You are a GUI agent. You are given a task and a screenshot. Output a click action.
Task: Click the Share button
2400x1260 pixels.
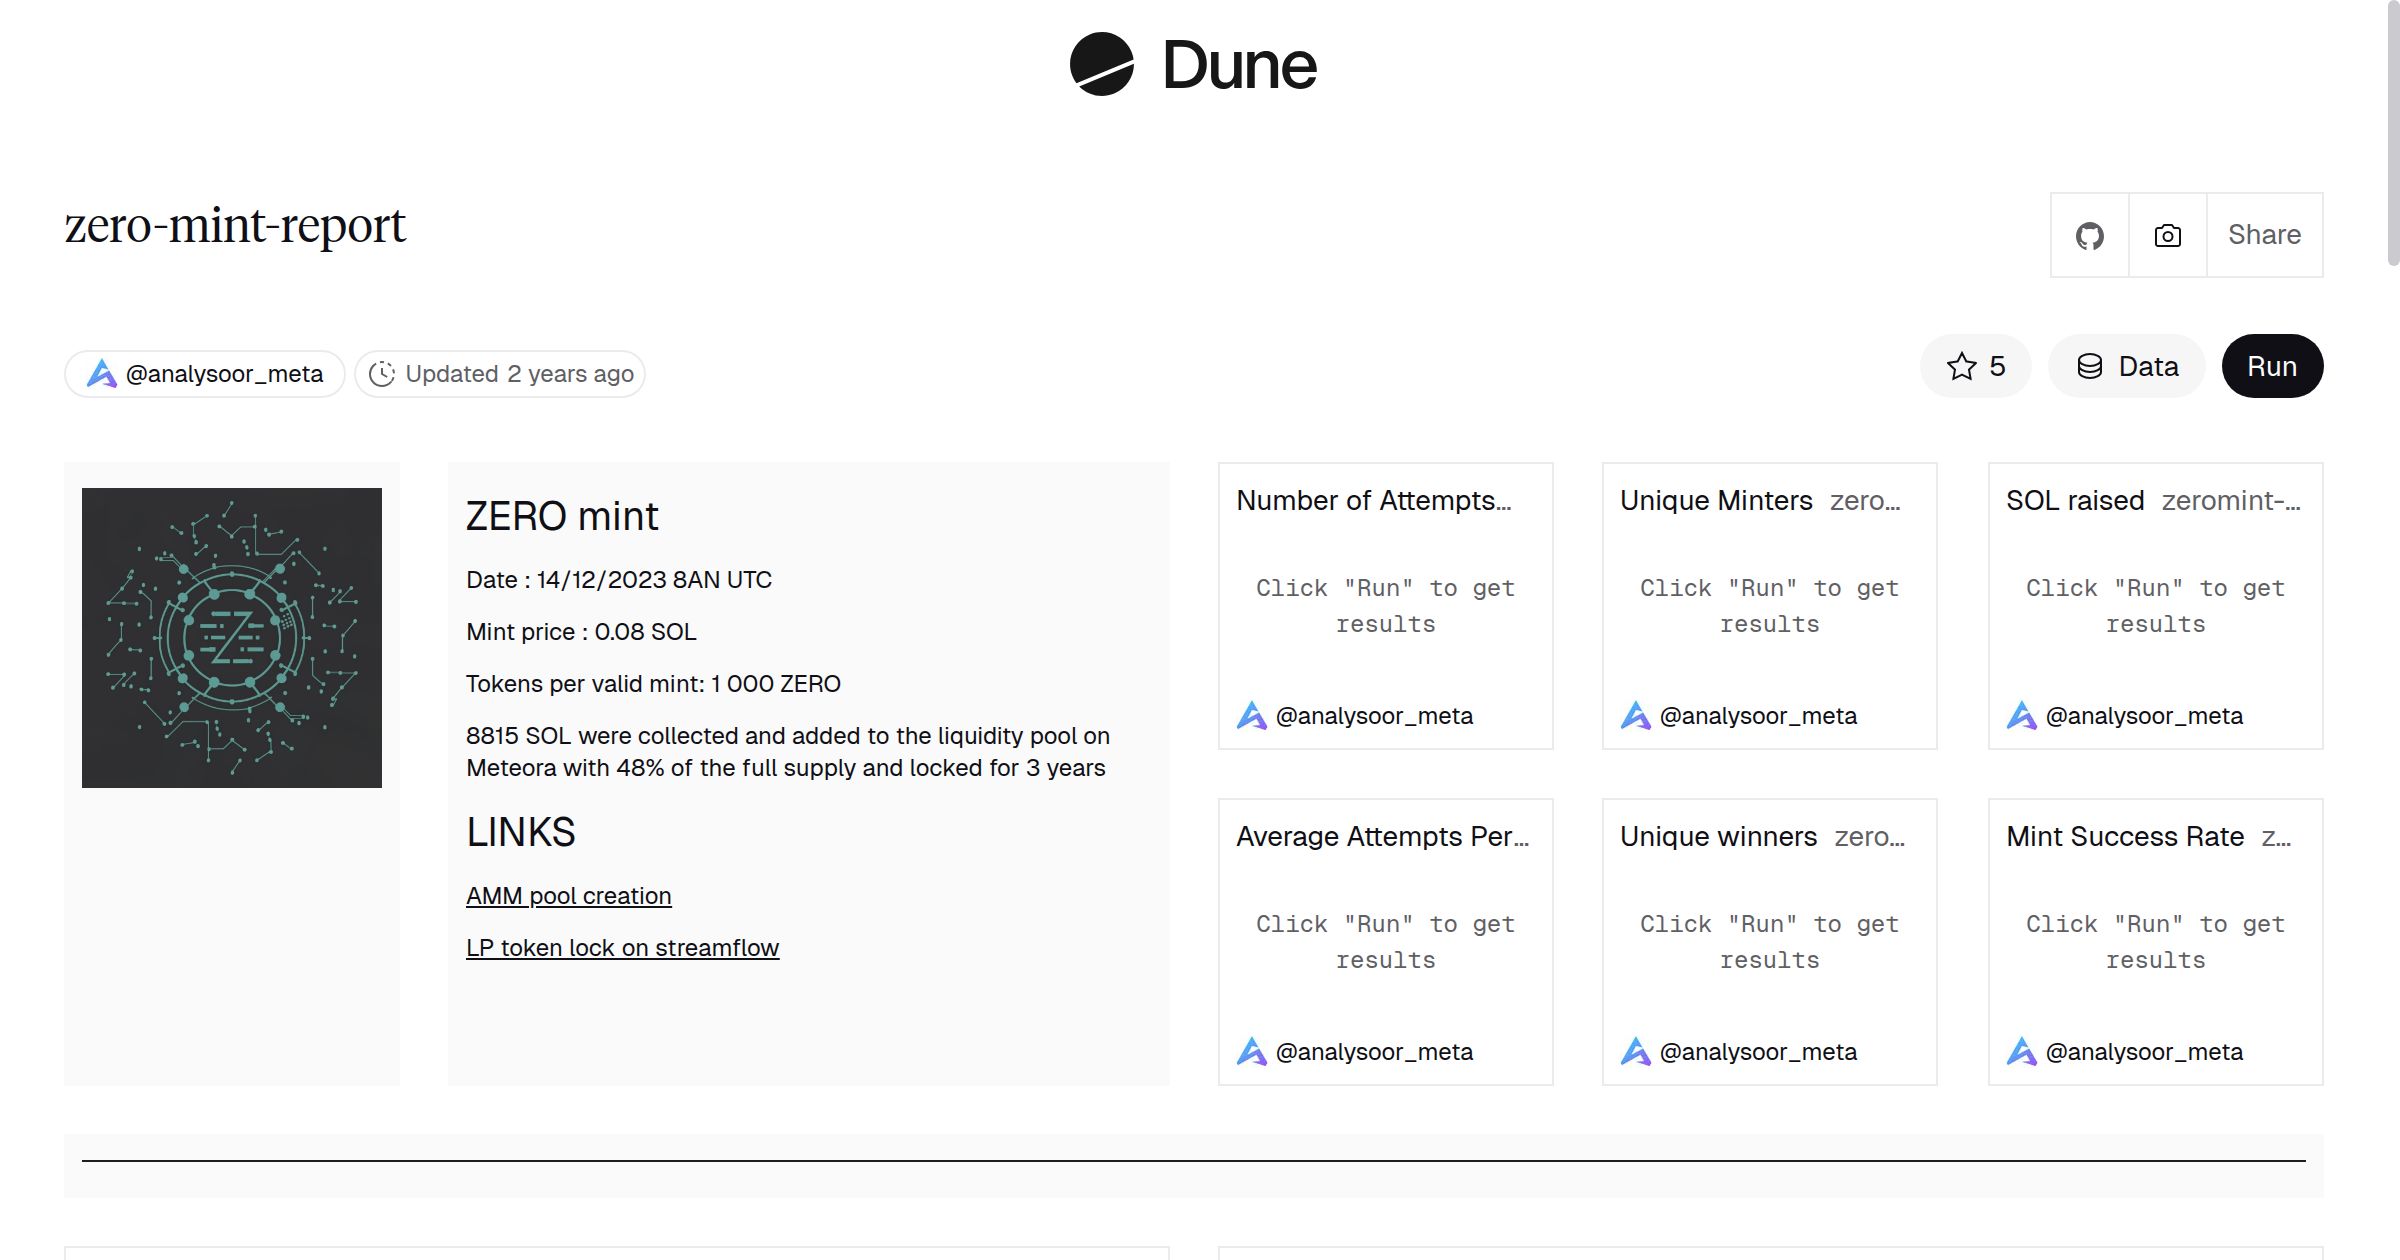pyautogui.click(x=2264, y=235)
